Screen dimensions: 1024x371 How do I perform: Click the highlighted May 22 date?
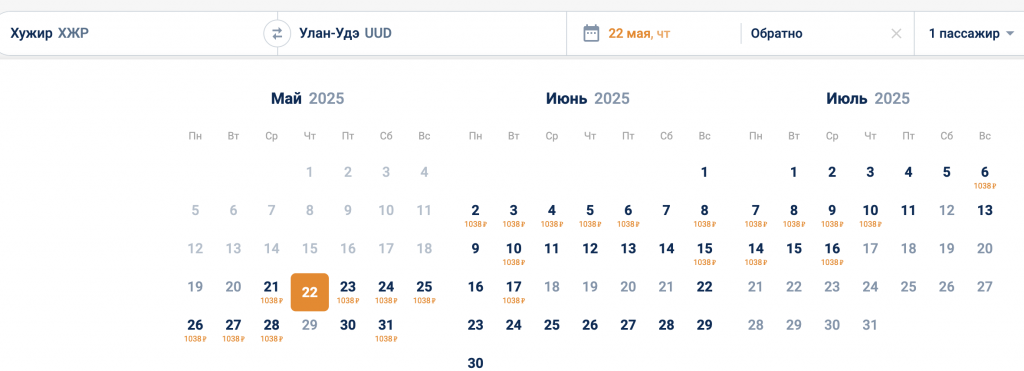pyautogui.click(x=310, y=292)
